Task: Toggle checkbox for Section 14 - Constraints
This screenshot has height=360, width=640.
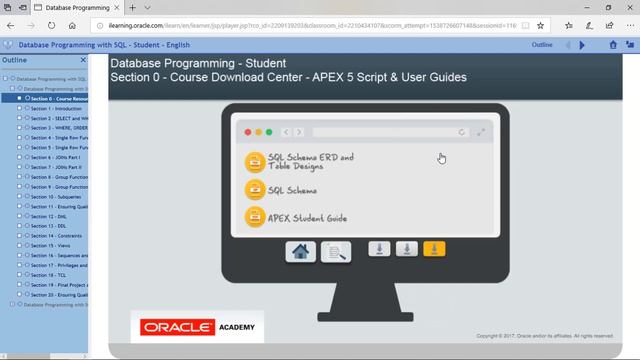Action: pyautogui.click(x=19, y=236)
